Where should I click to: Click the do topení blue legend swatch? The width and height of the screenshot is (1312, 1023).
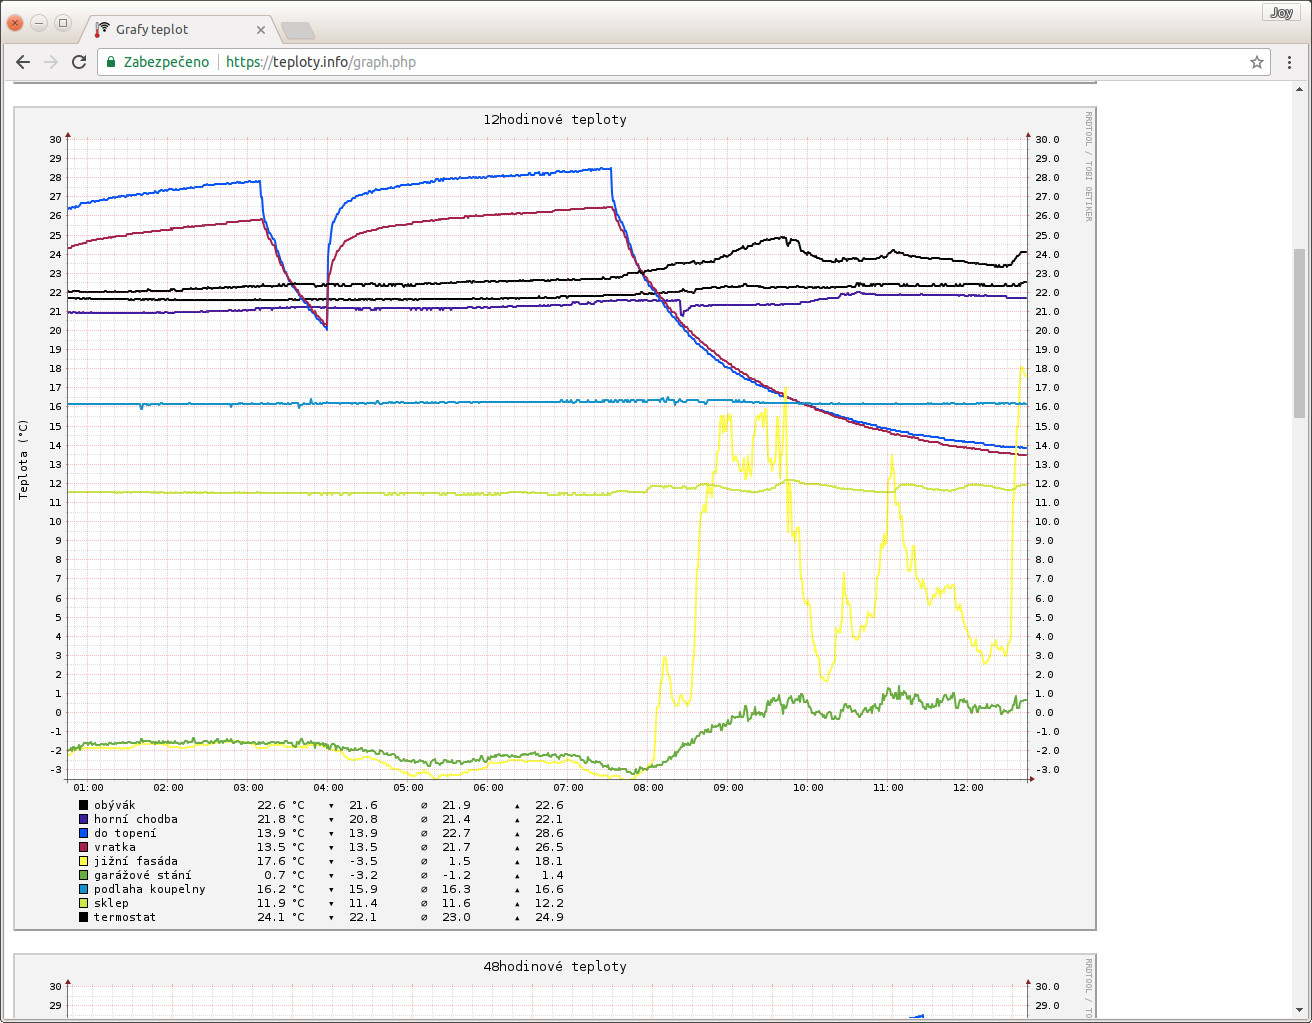[x=84, y=833]
